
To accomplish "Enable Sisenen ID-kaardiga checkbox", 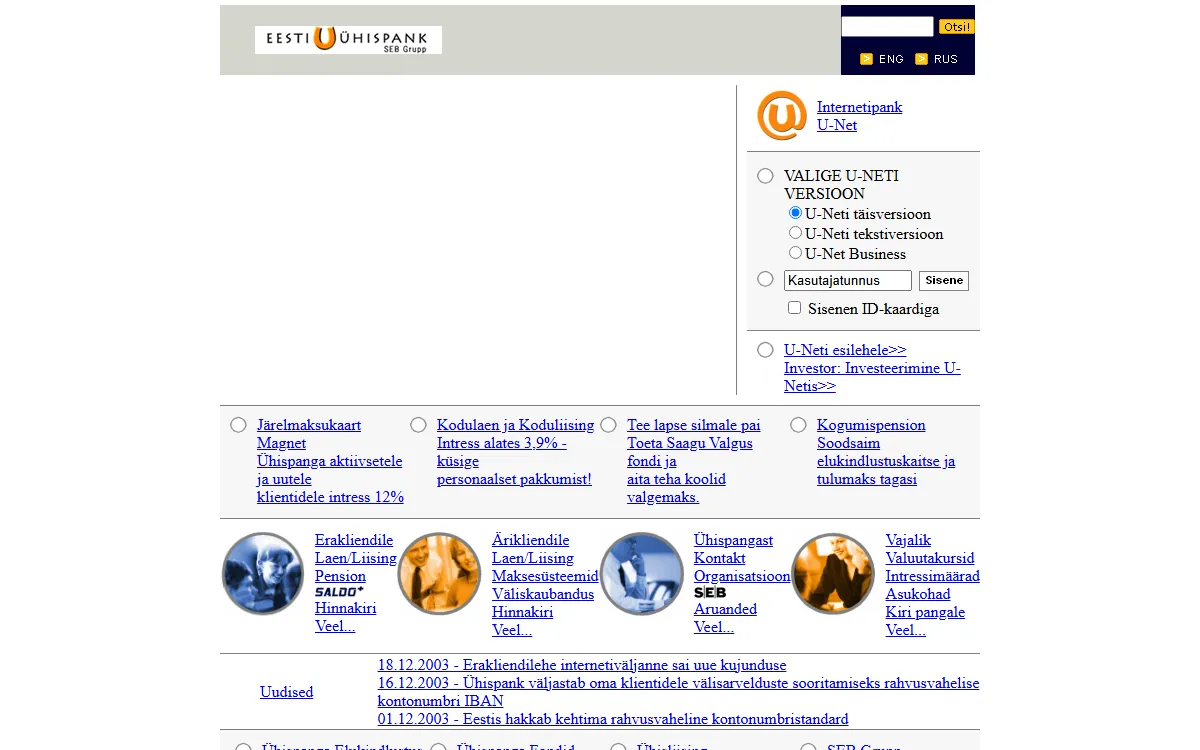I will (x=794, y=308).
